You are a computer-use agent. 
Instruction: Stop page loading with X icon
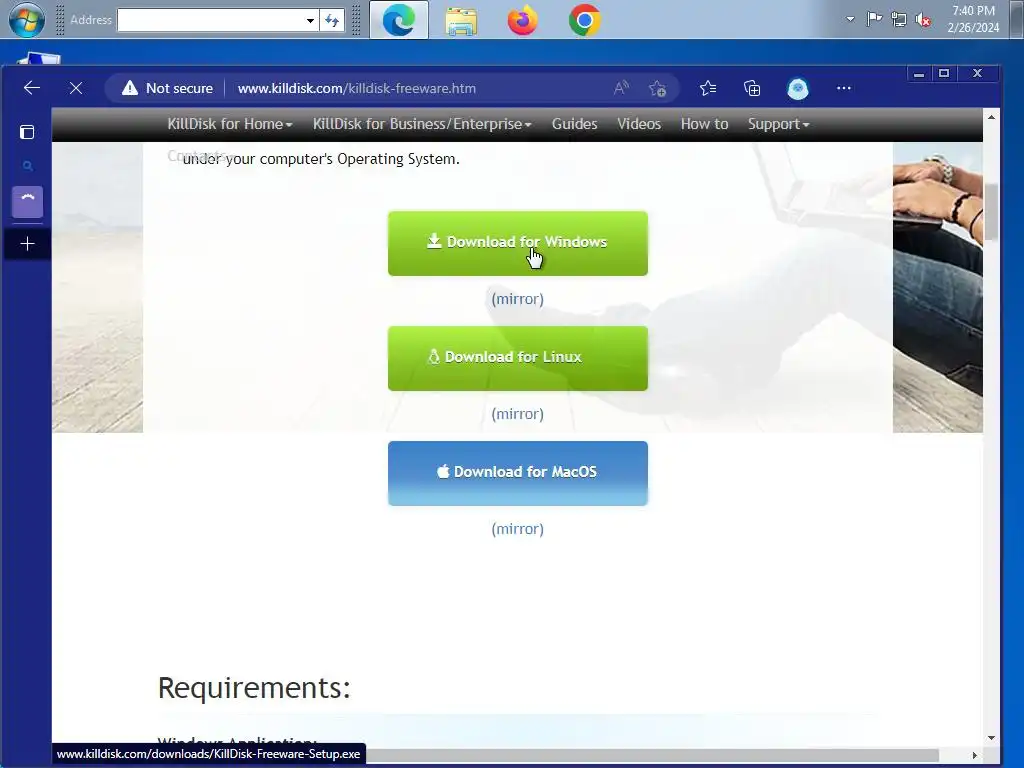click(76, 88)
